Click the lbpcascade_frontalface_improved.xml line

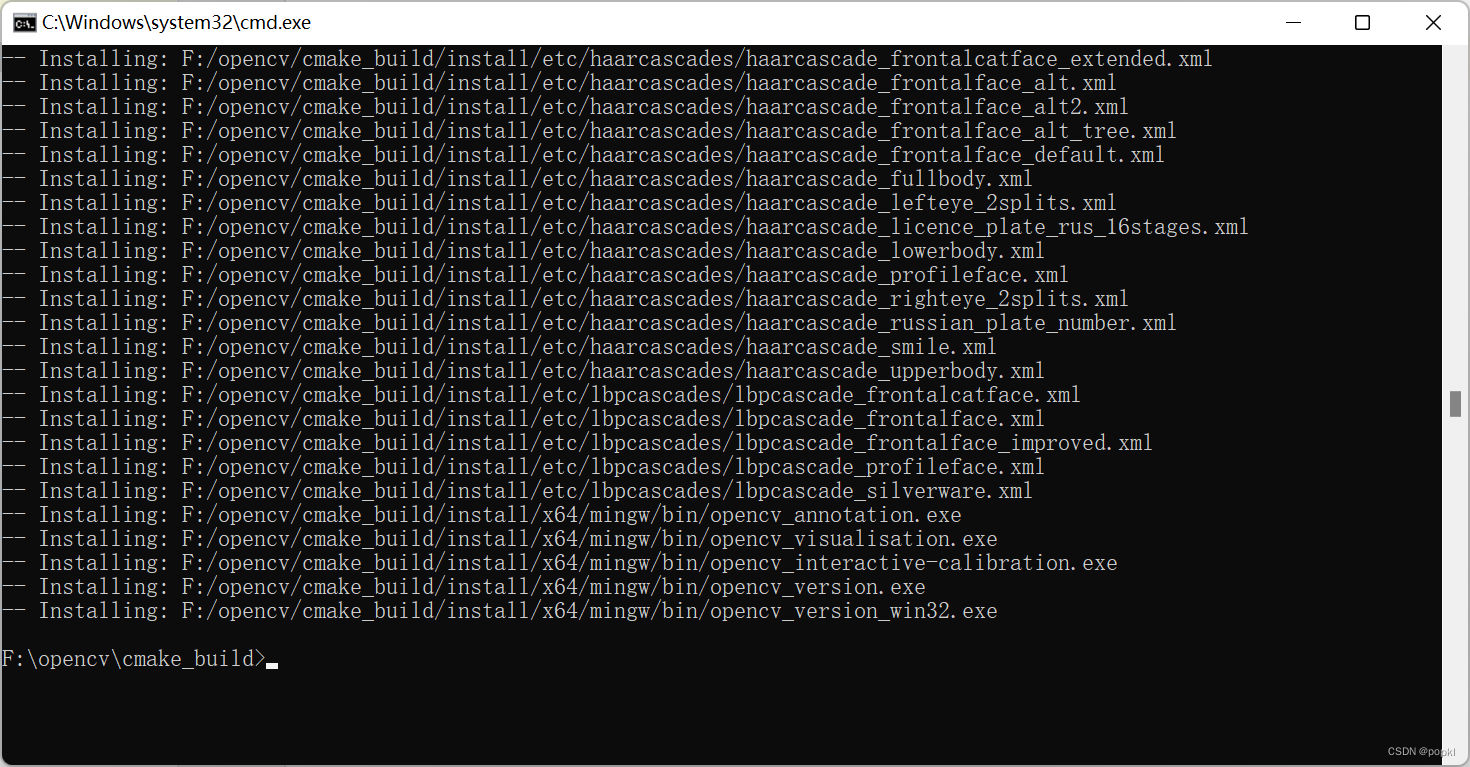point(577,443)
